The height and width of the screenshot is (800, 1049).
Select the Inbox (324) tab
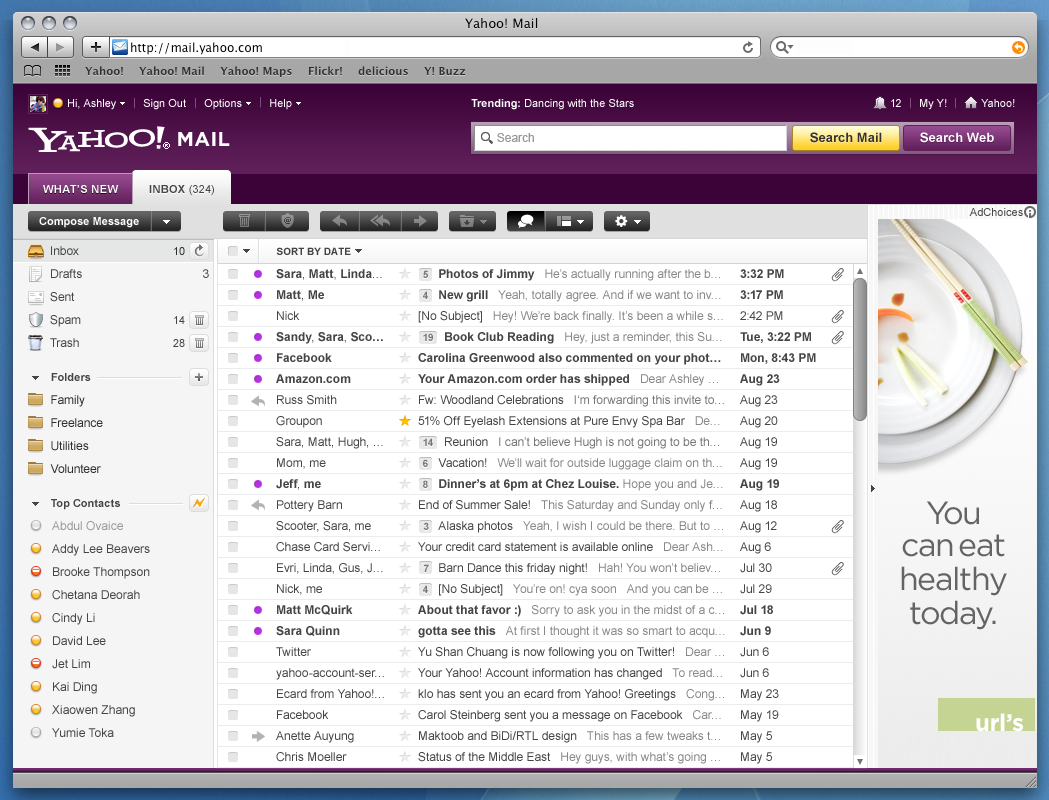(x=182, y=189)
